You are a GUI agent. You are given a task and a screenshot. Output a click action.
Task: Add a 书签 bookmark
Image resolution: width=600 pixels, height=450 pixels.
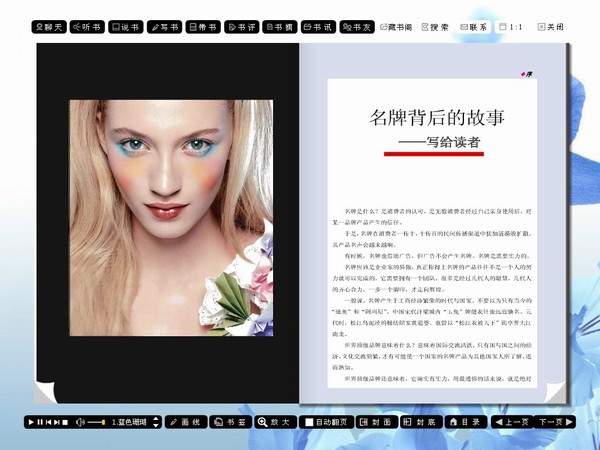(x=231, y=422)
